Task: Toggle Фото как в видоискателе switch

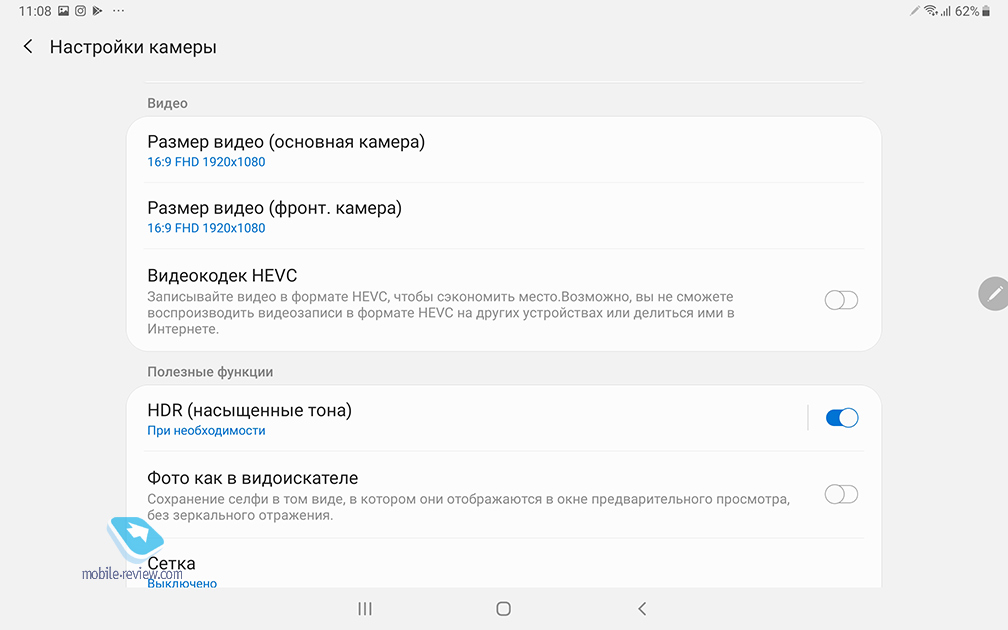Action: [841, 494]
